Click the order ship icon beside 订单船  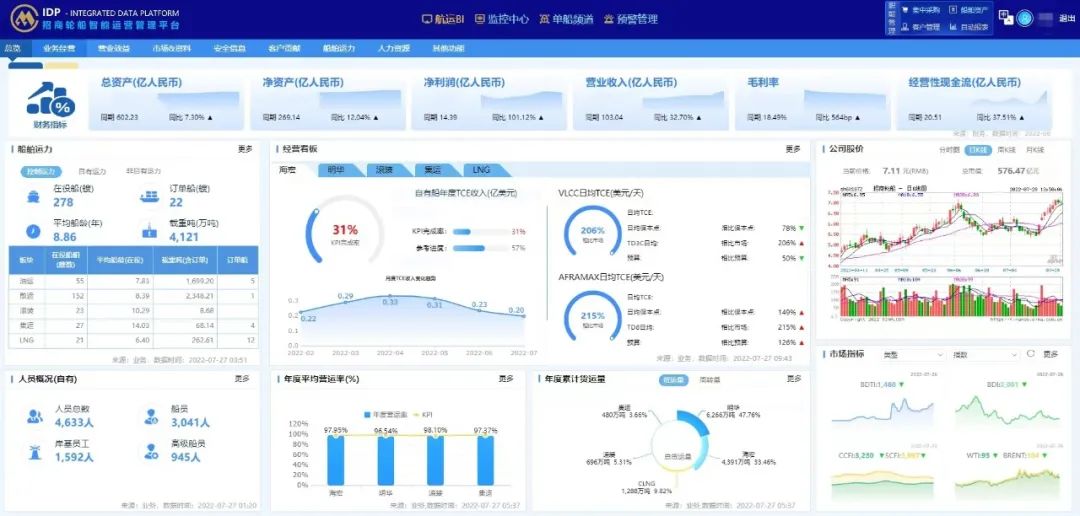pyautogui.click(x=149, y=196)
